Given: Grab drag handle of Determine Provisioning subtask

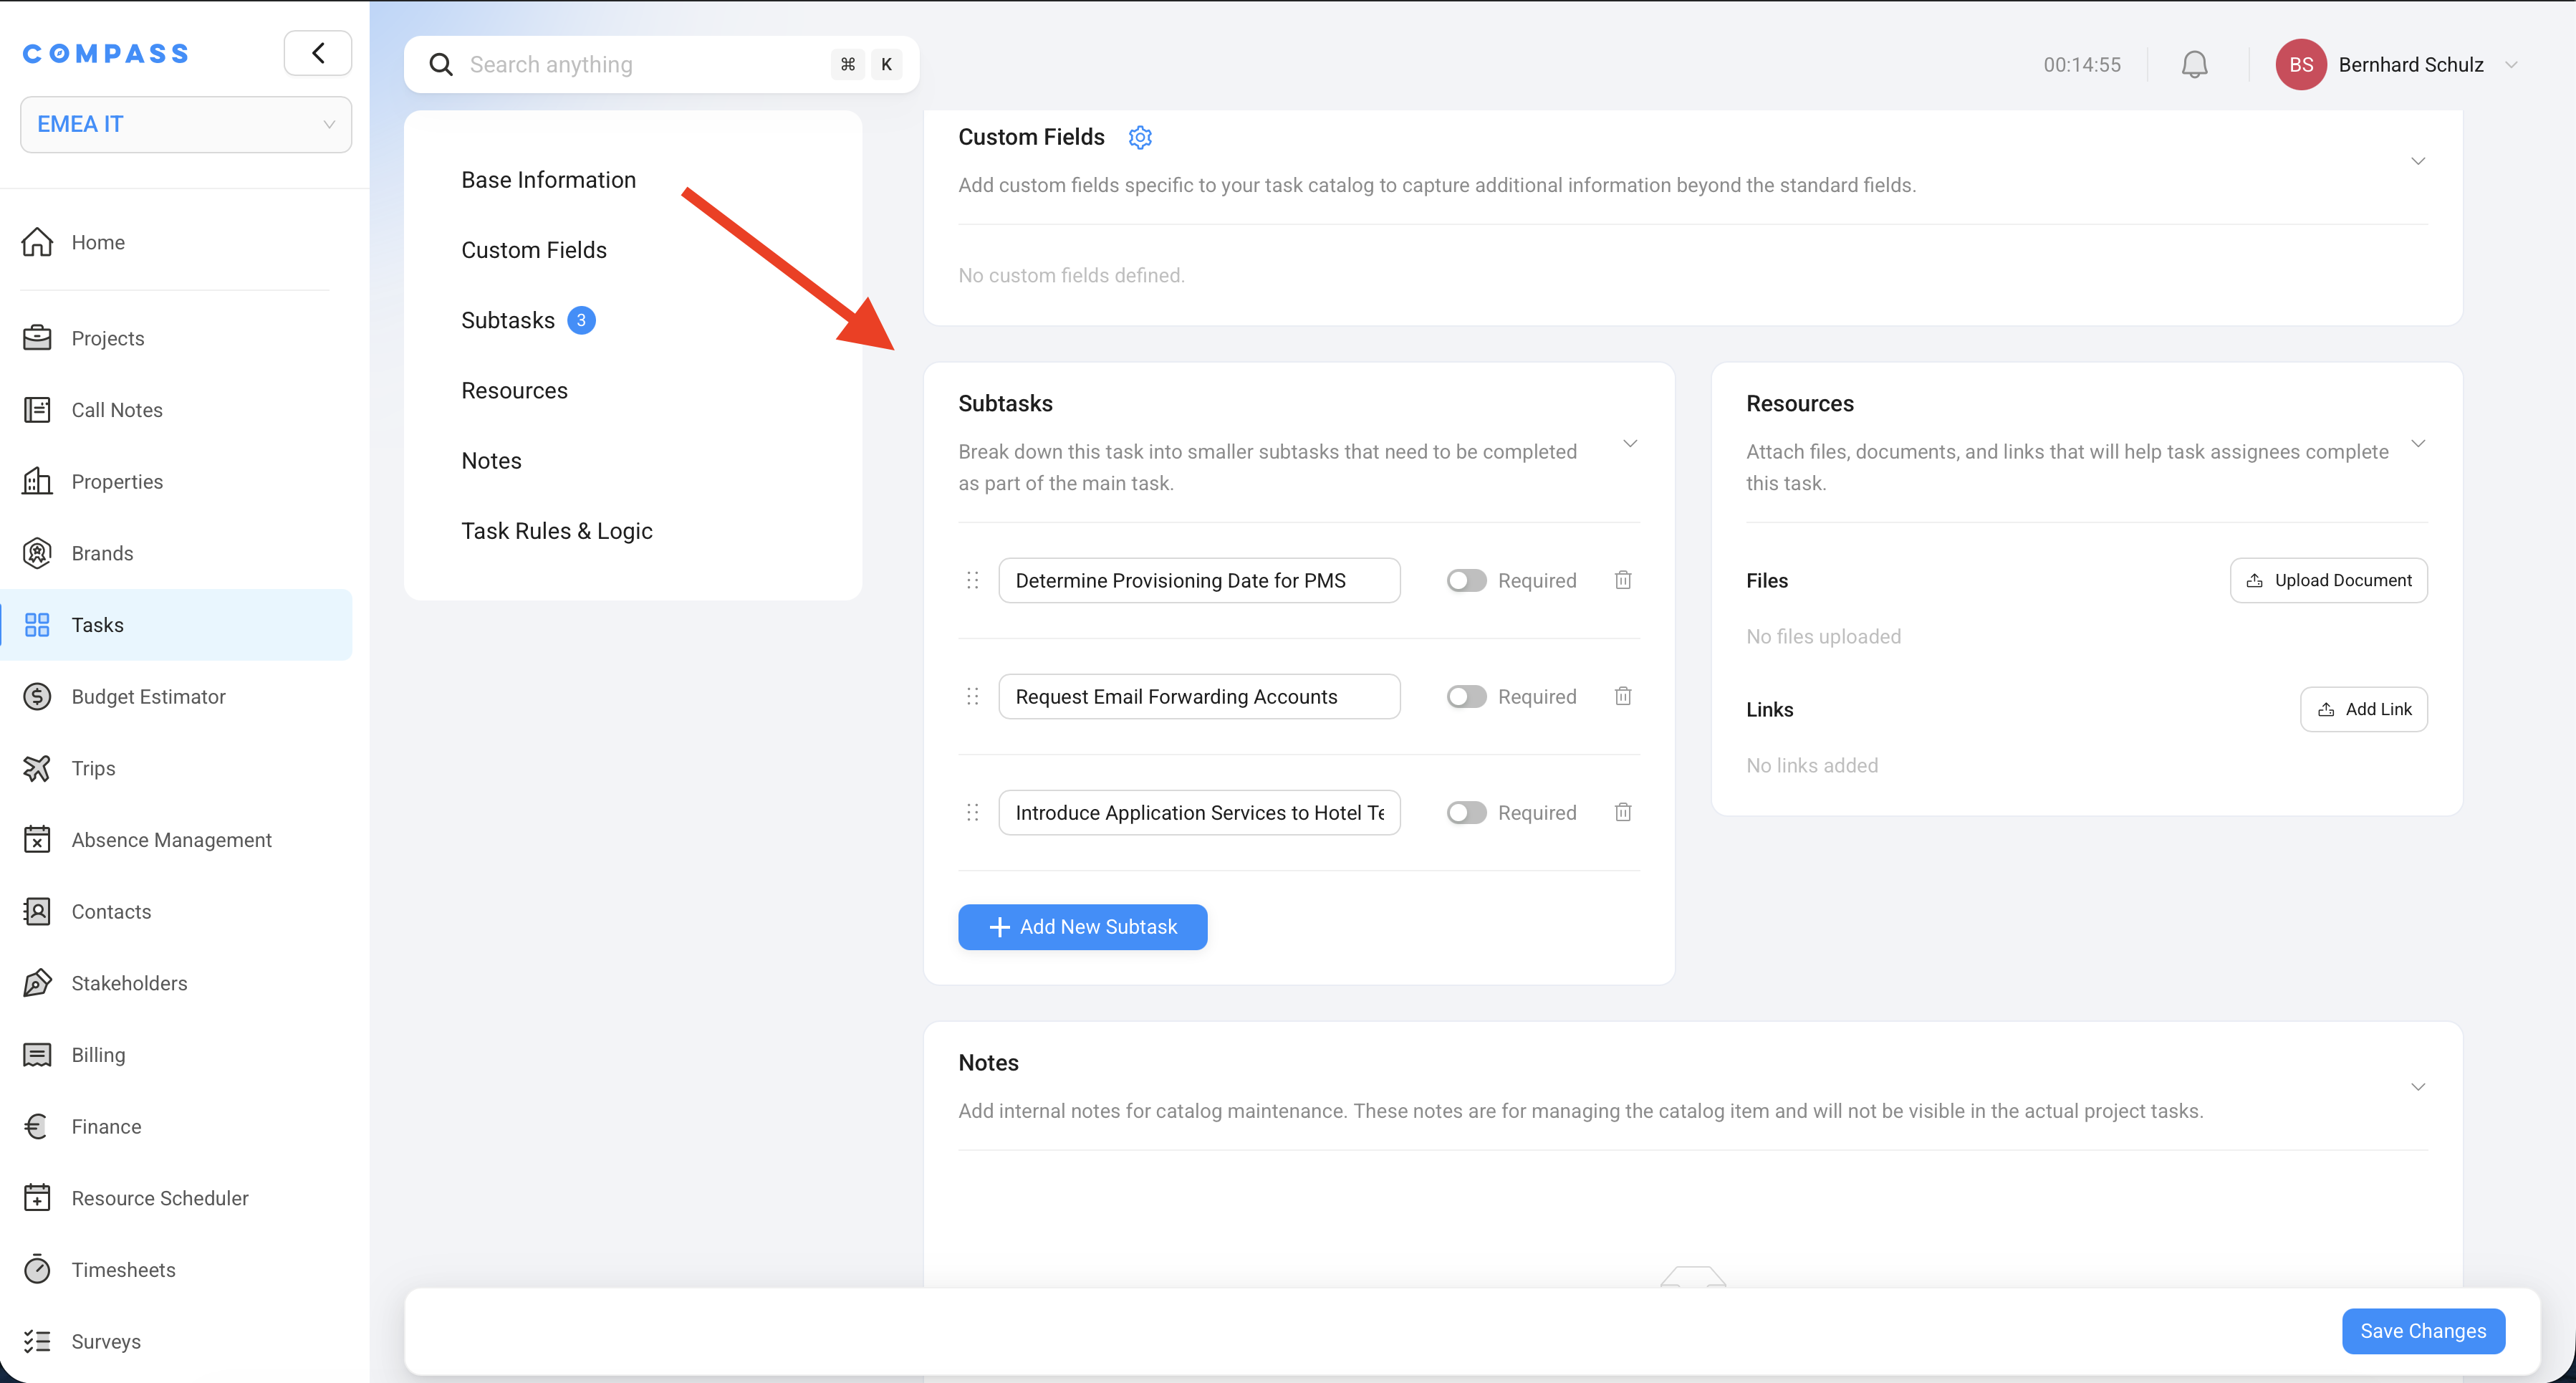Looking at the screenshot, I should point(972,580).
